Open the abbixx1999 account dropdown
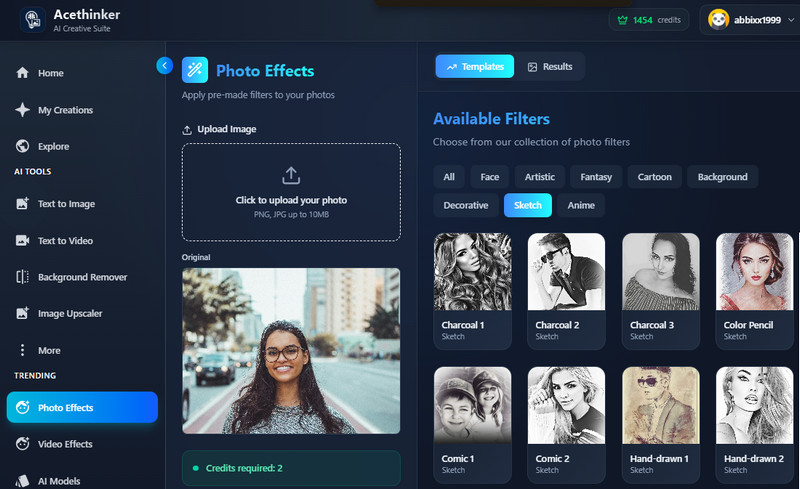The height and width of the screenshot is (489, 800). [x=749, y=20]
